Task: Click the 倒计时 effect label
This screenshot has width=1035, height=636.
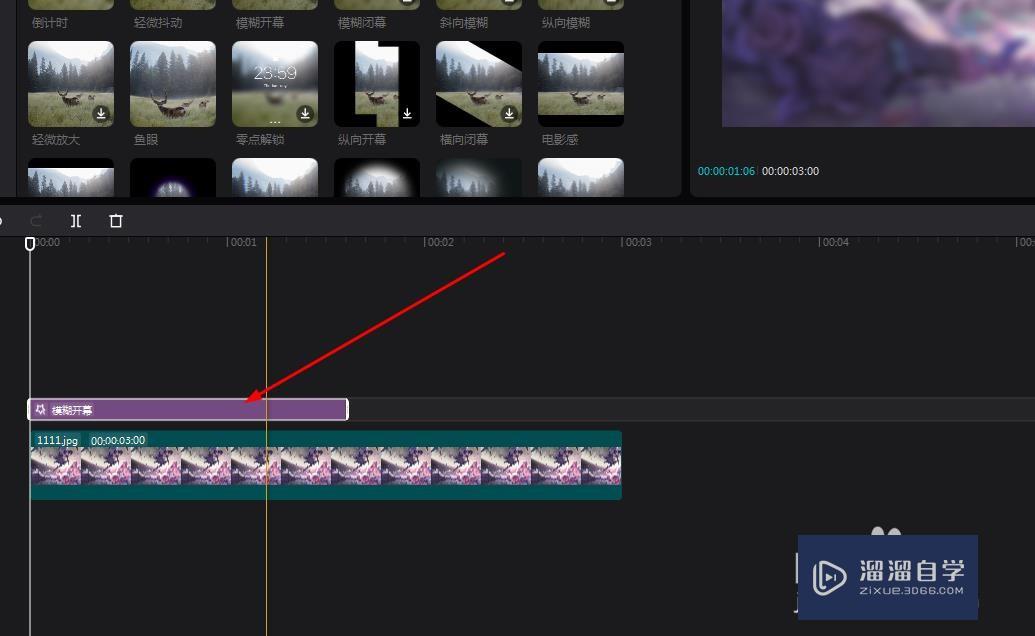Action: point(50,23)
